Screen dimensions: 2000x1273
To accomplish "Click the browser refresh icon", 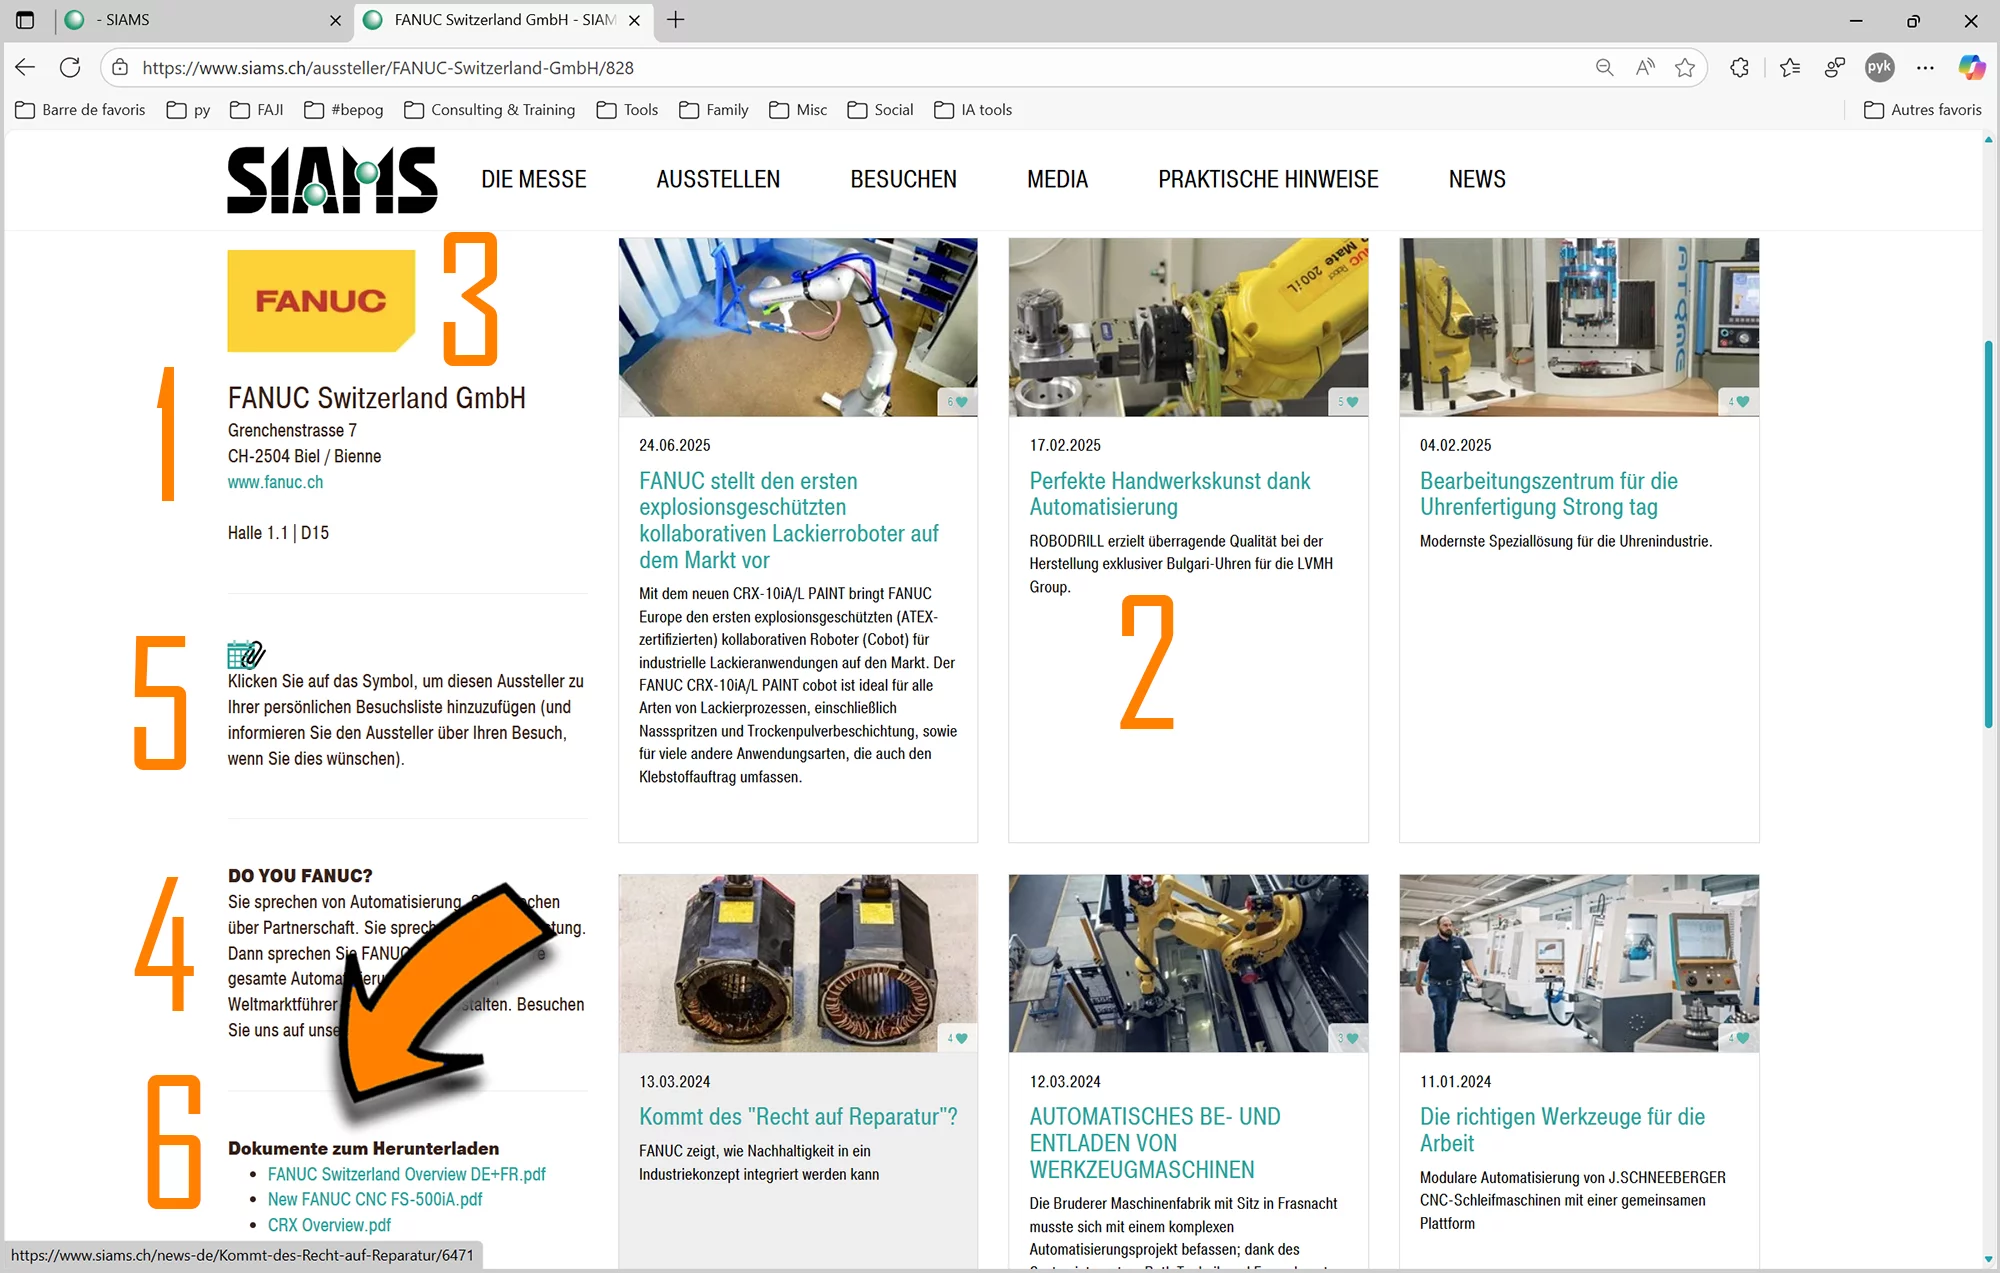I will 70,68.
